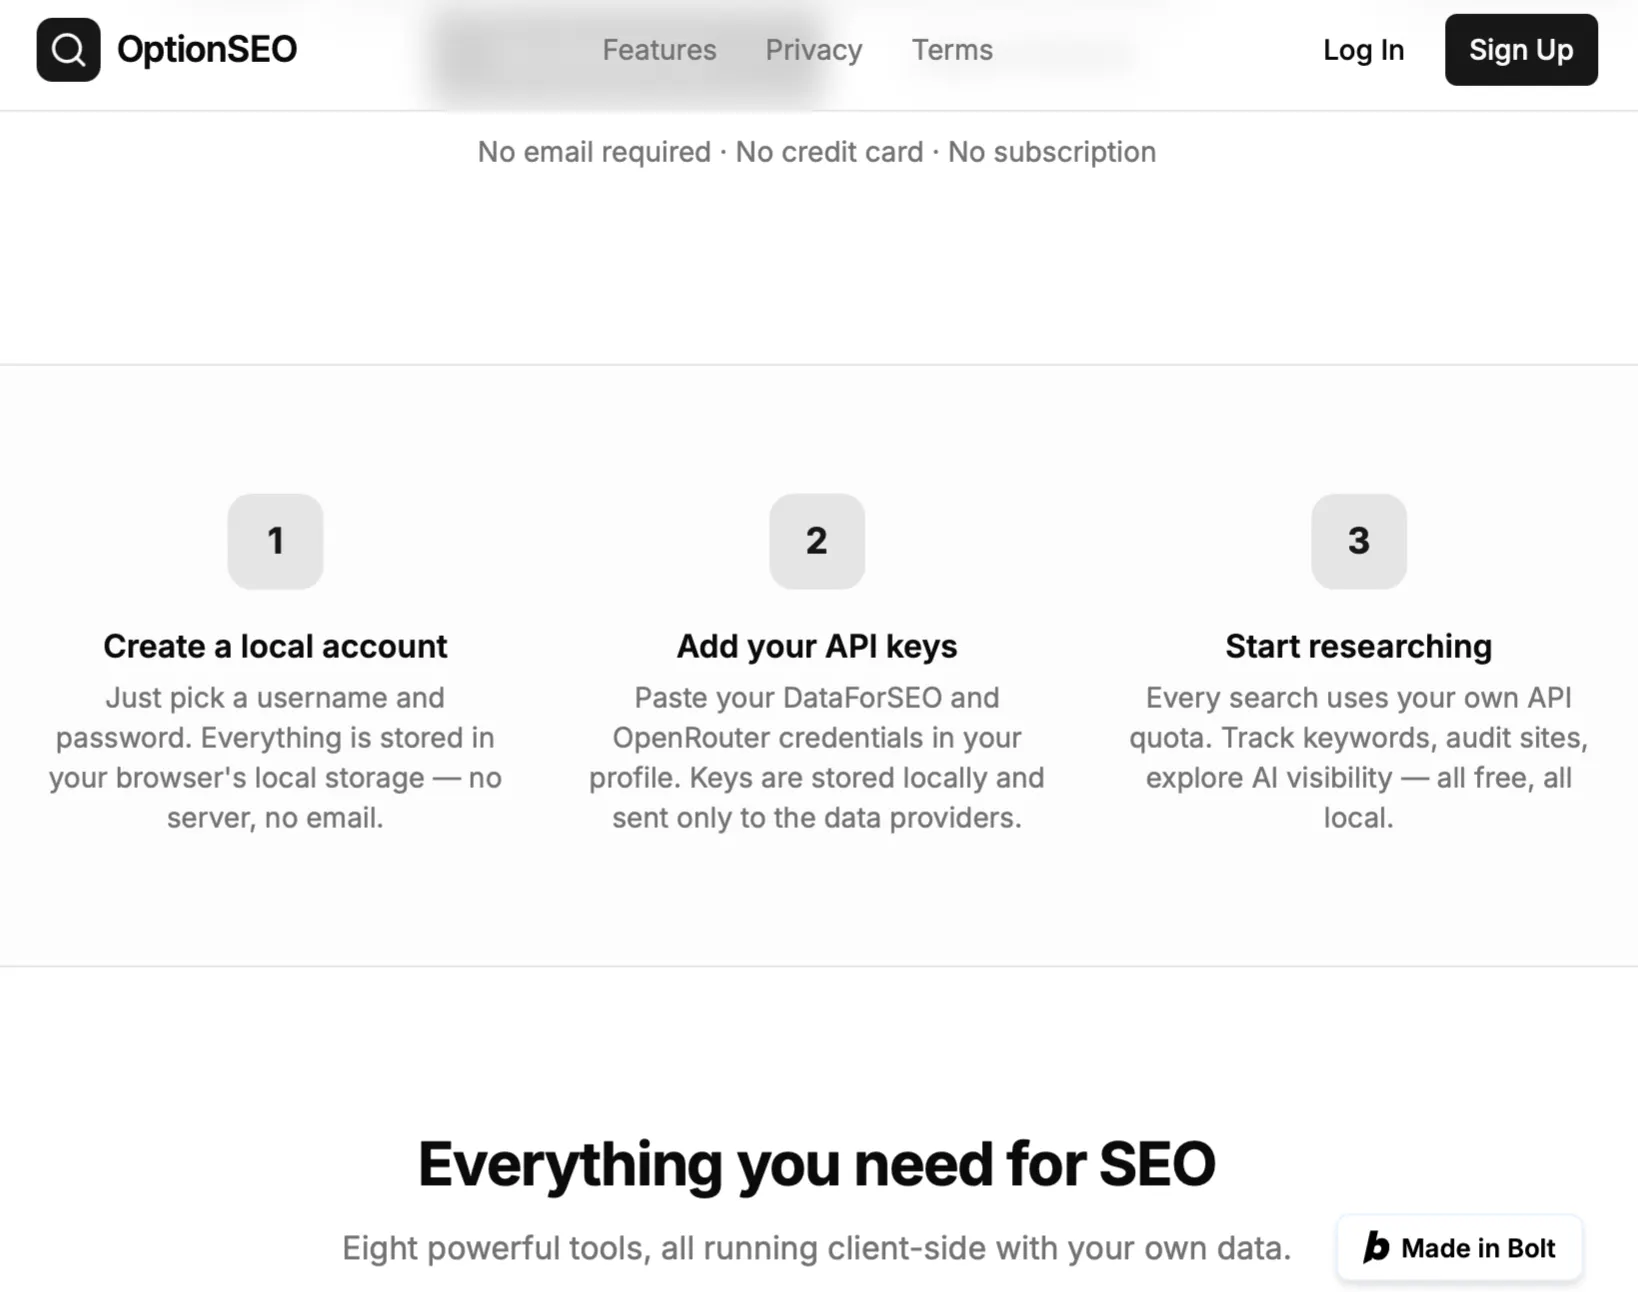Click the 'Just pick a username' description

pos(275,757)
